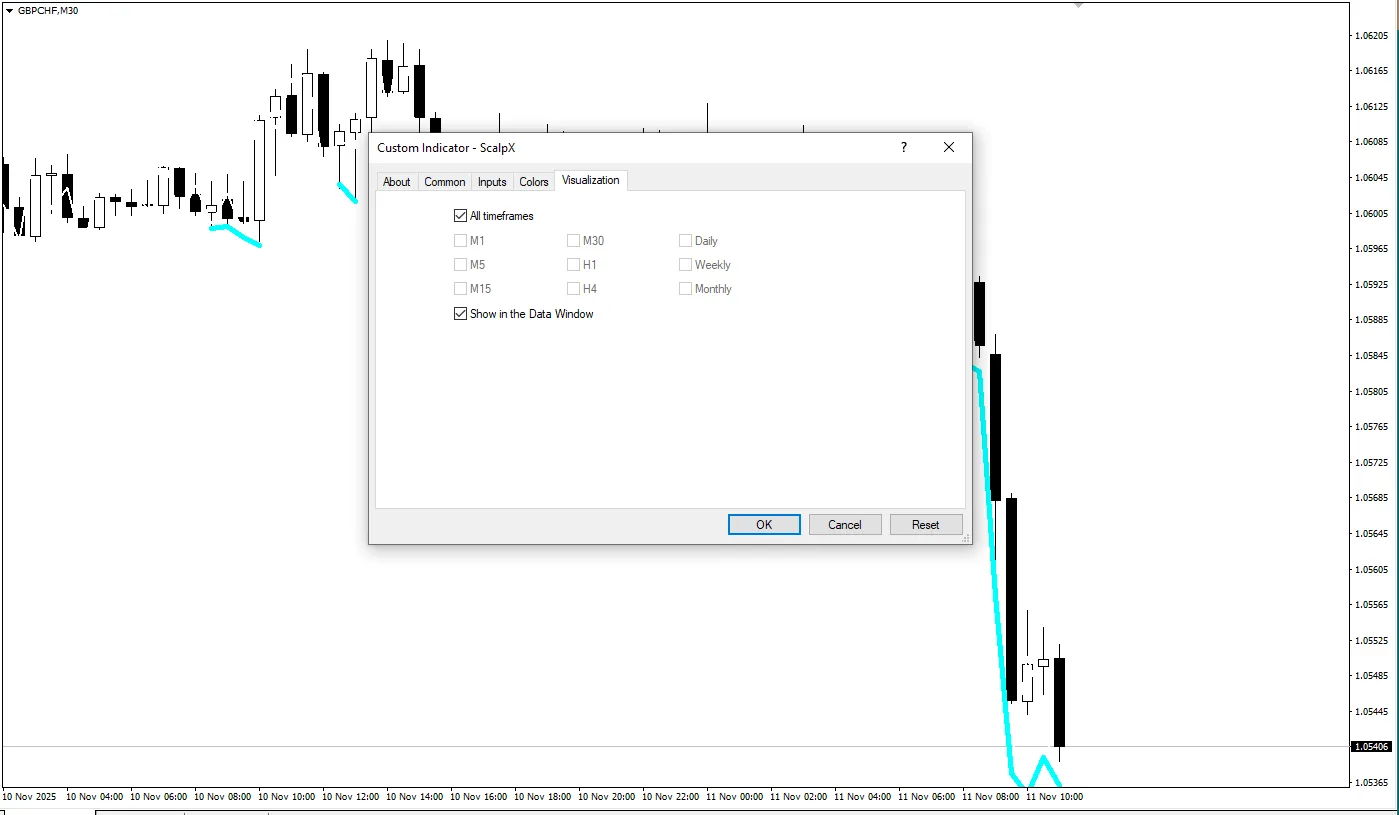Tick the M1 timeframe checkbox
This screenshot has height=815, width=1399.
click(460, 241)
